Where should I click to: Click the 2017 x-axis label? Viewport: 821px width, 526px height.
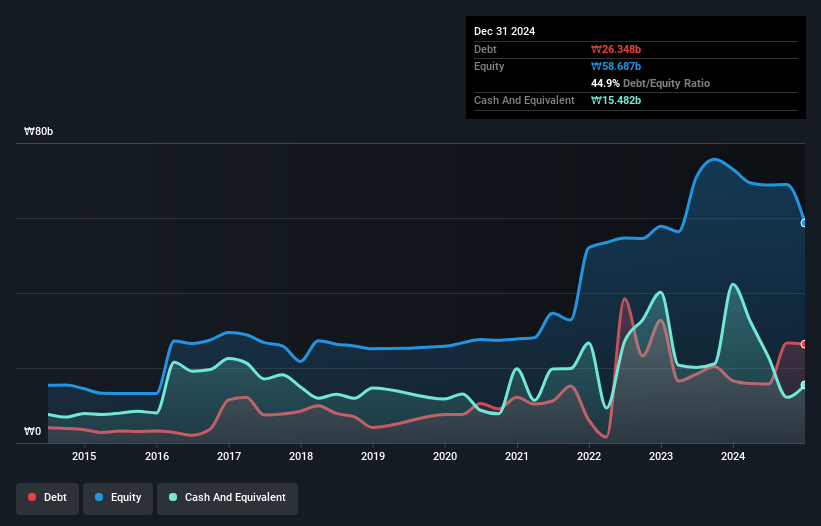(x=229, y=456)
